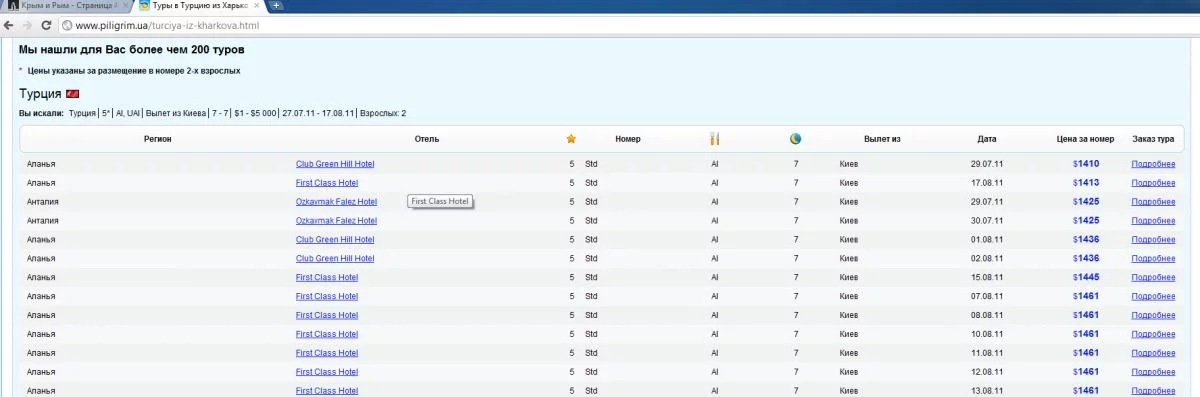
Task: Click Подробнее for the 02.08.11 tour
Action: click(1153, 258)
